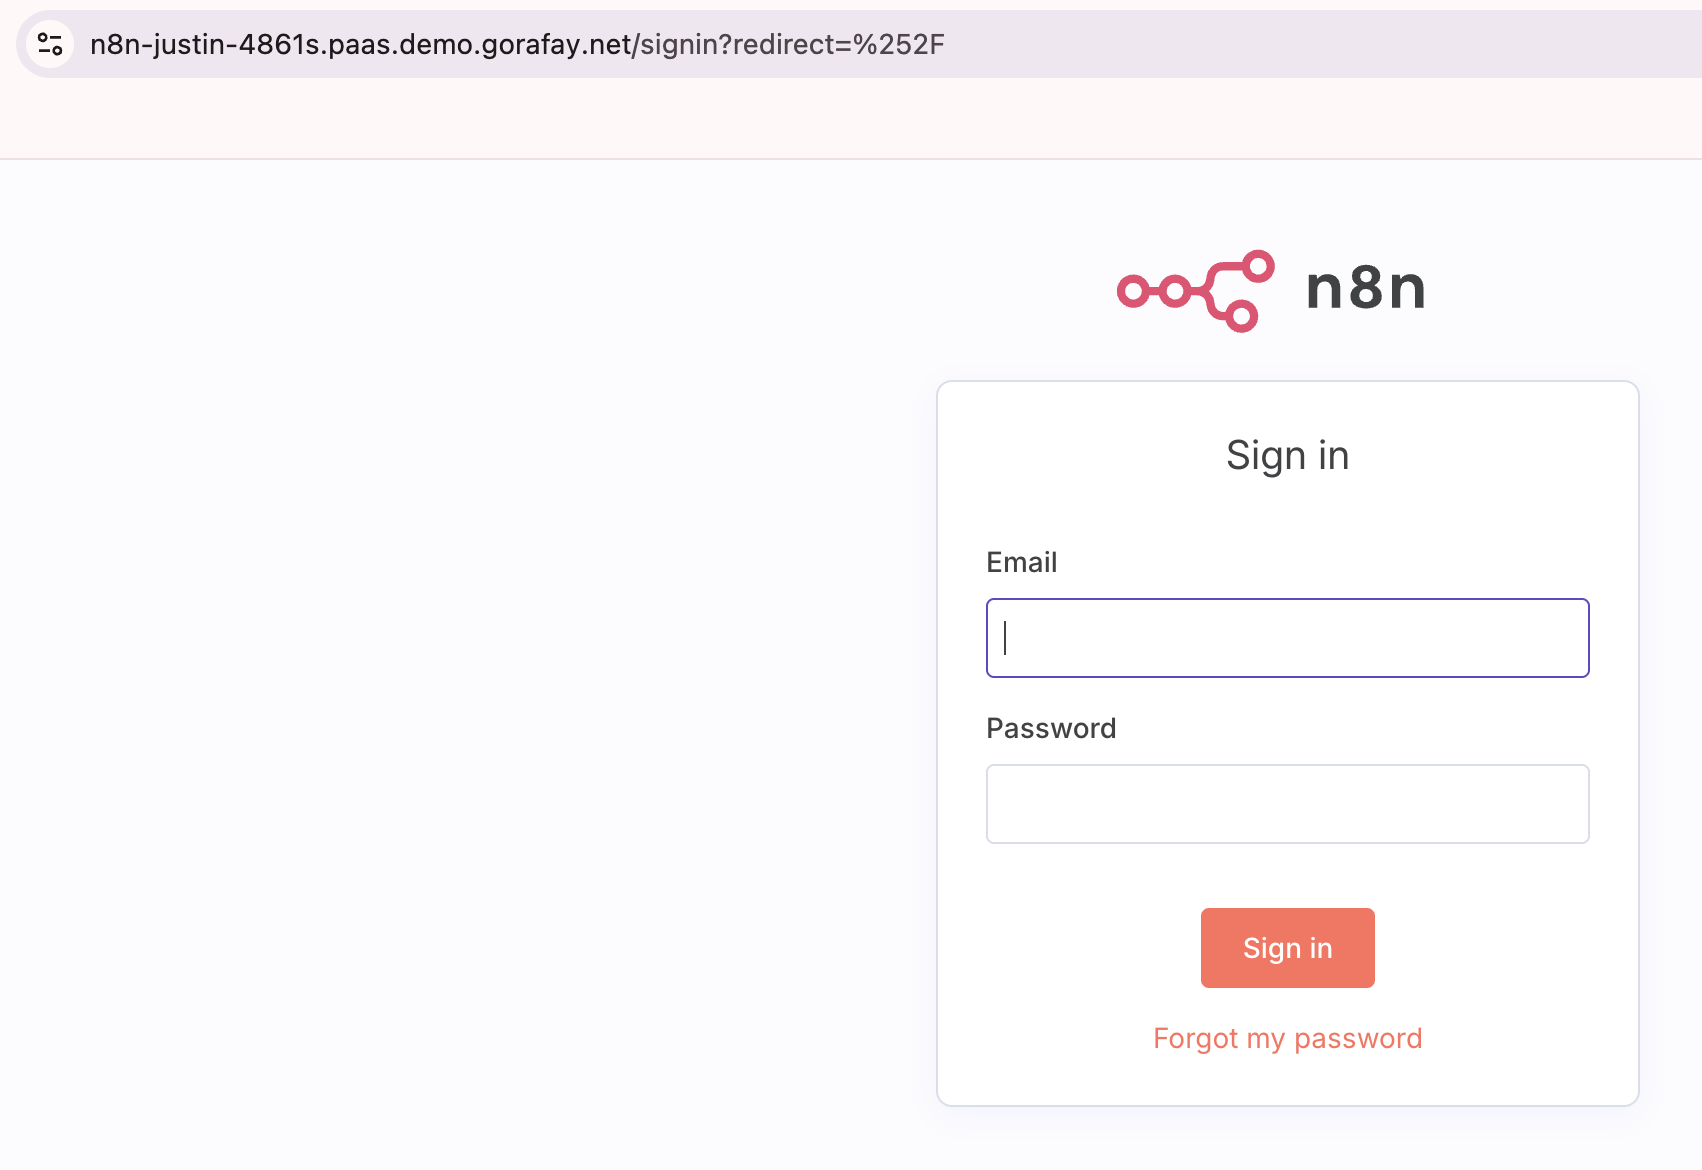This screenshot has width=1702, height=1170.
Task: Click the bottom branch node of the n8n logo
Action: (1242, 316)
